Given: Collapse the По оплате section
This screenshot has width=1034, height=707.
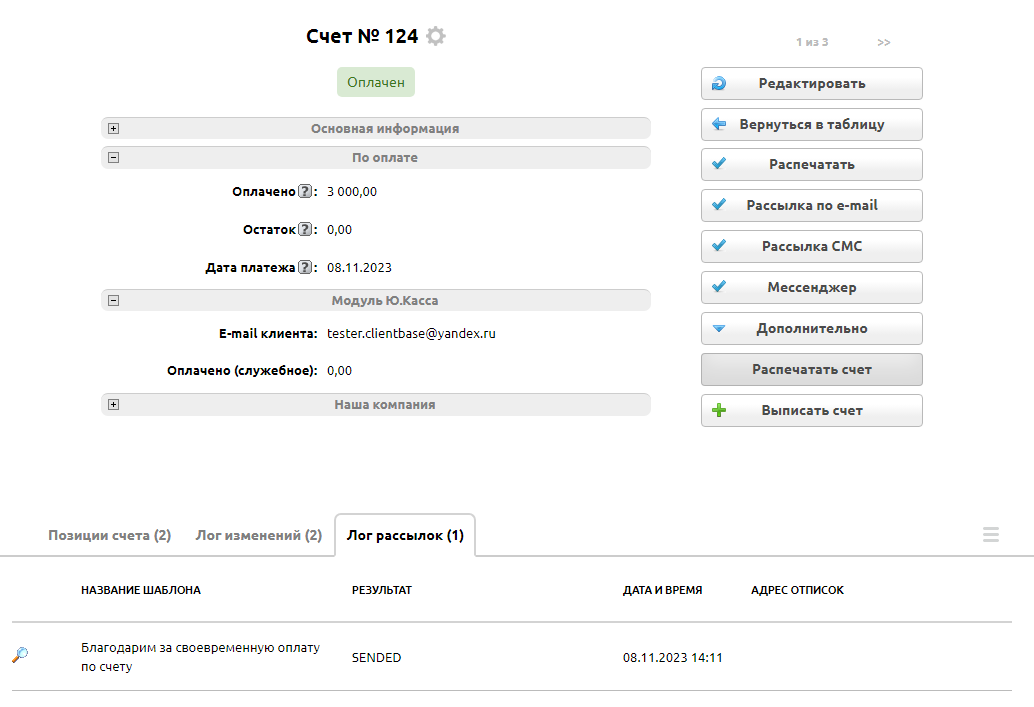Looking at the screenshot, I should (x=114, y=158).
